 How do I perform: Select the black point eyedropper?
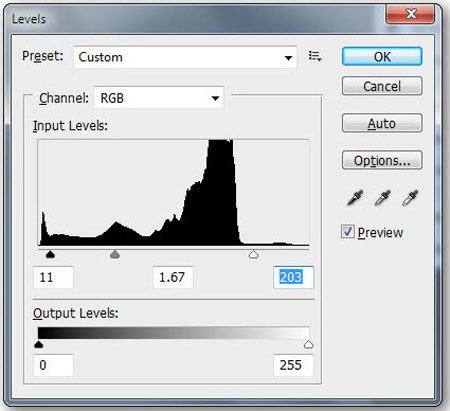355,198
